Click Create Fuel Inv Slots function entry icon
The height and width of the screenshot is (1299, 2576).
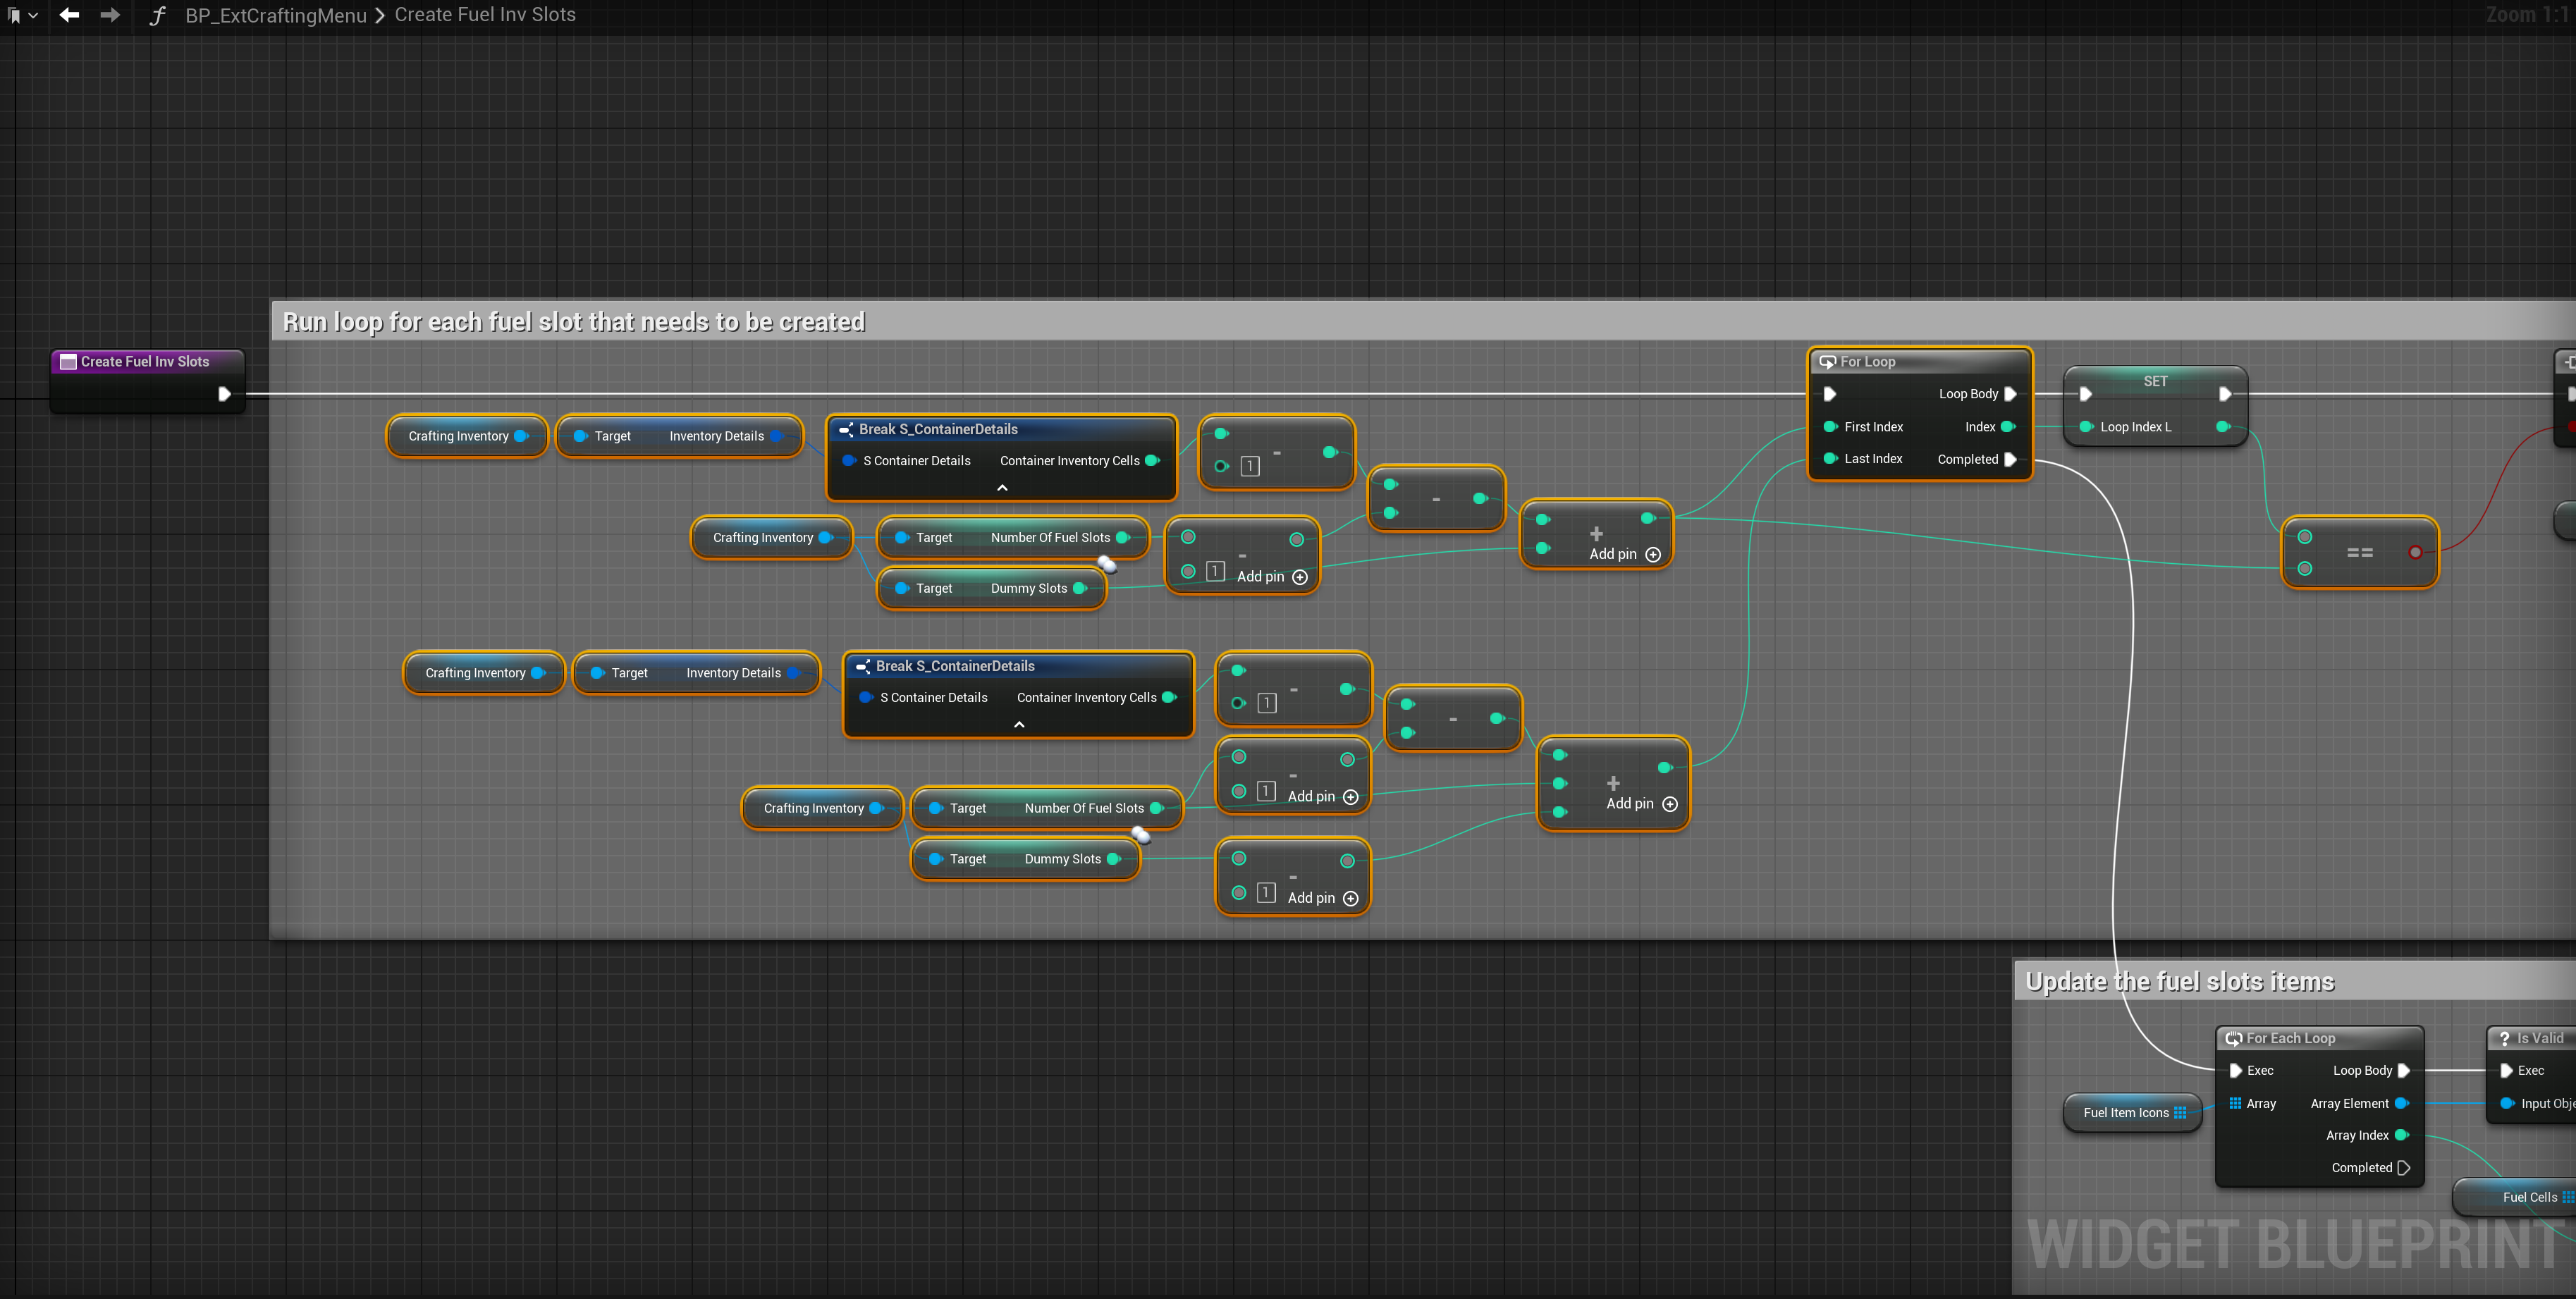pos(68,362)
